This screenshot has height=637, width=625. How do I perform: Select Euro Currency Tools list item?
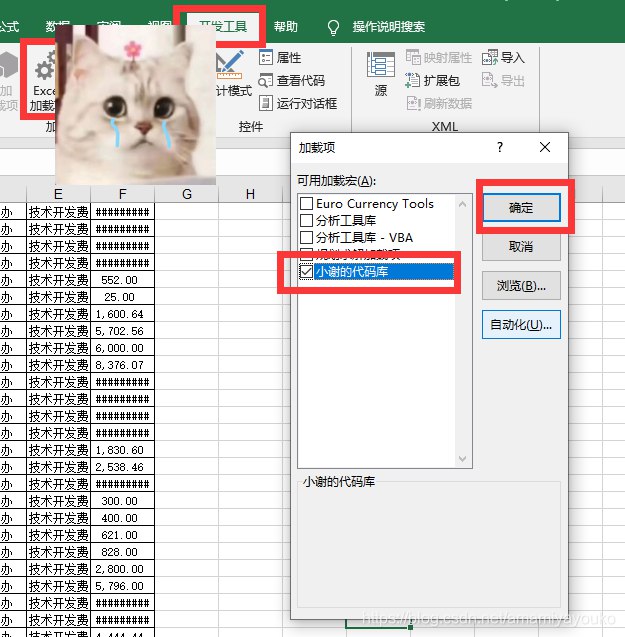tap(375, 203)
